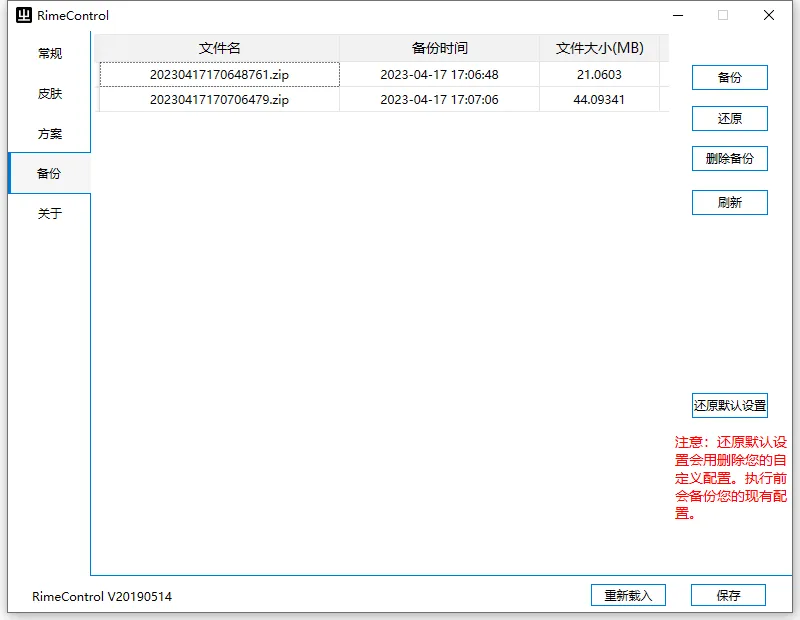Click the 保存 button
Viewport: 800px width, 620px height.
tap(728, 595)
